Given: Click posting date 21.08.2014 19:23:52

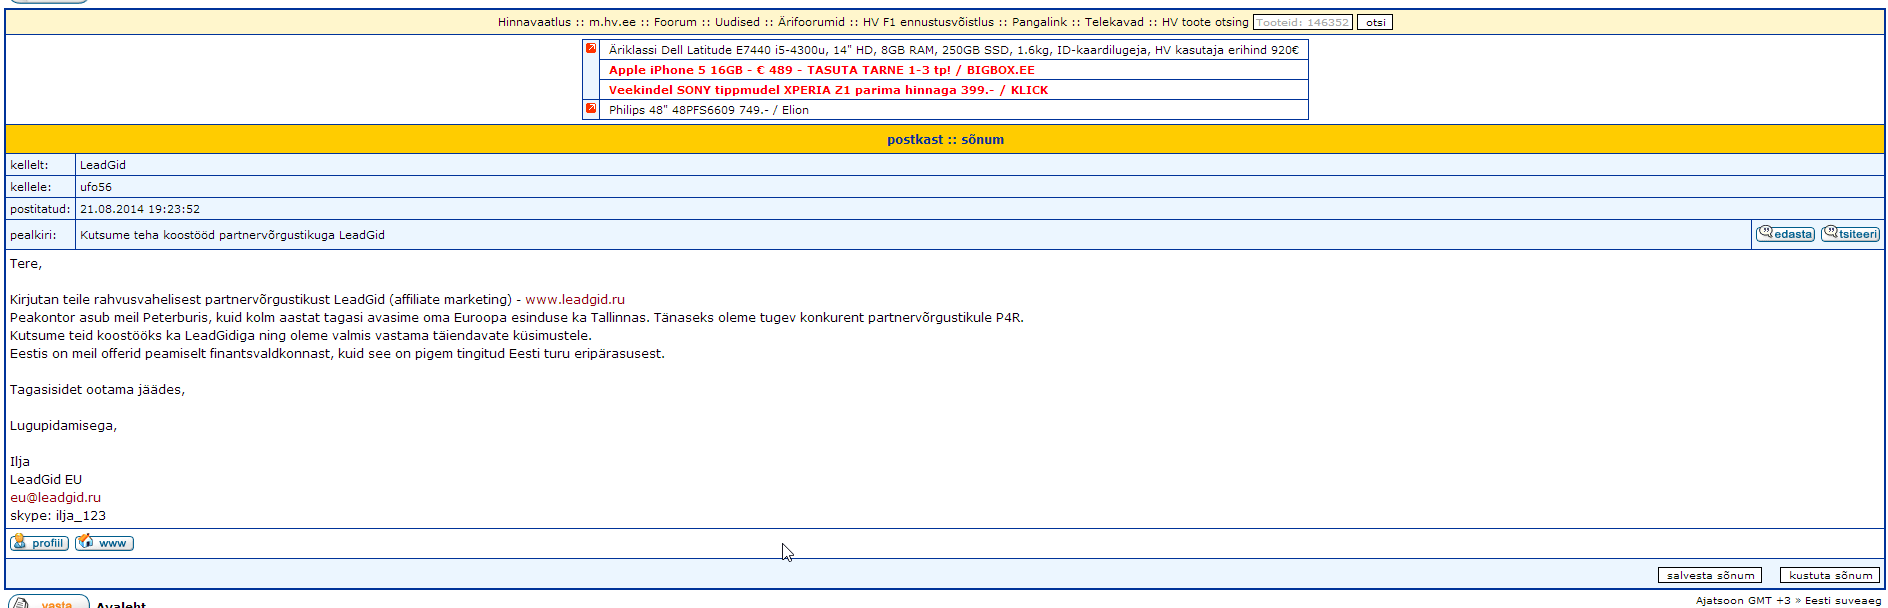Looking at the screenshot, I should (x=140, y=209).
